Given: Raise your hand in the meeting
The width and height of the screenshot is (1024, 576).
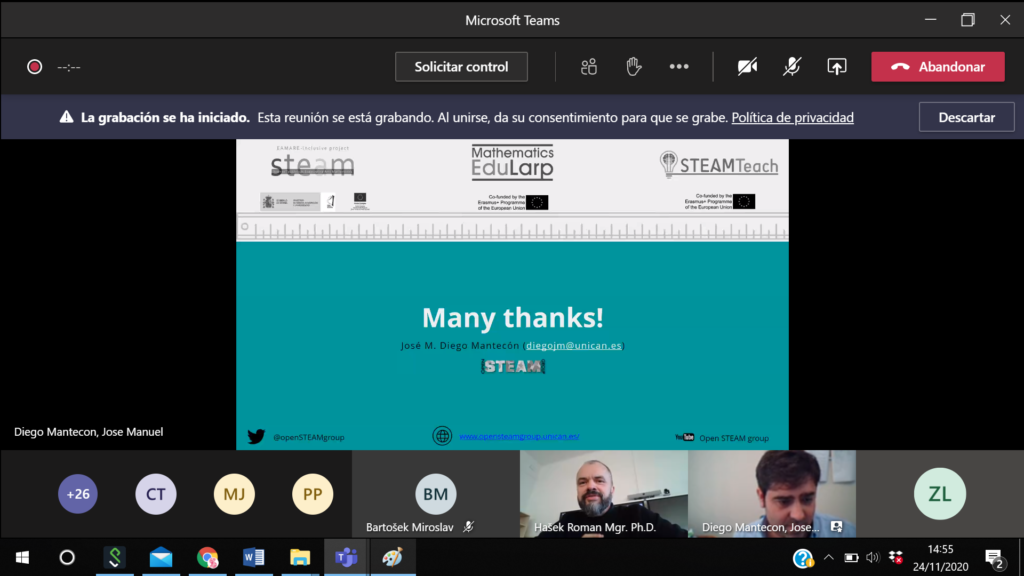Looking at the screenshot, I should 633,67.
